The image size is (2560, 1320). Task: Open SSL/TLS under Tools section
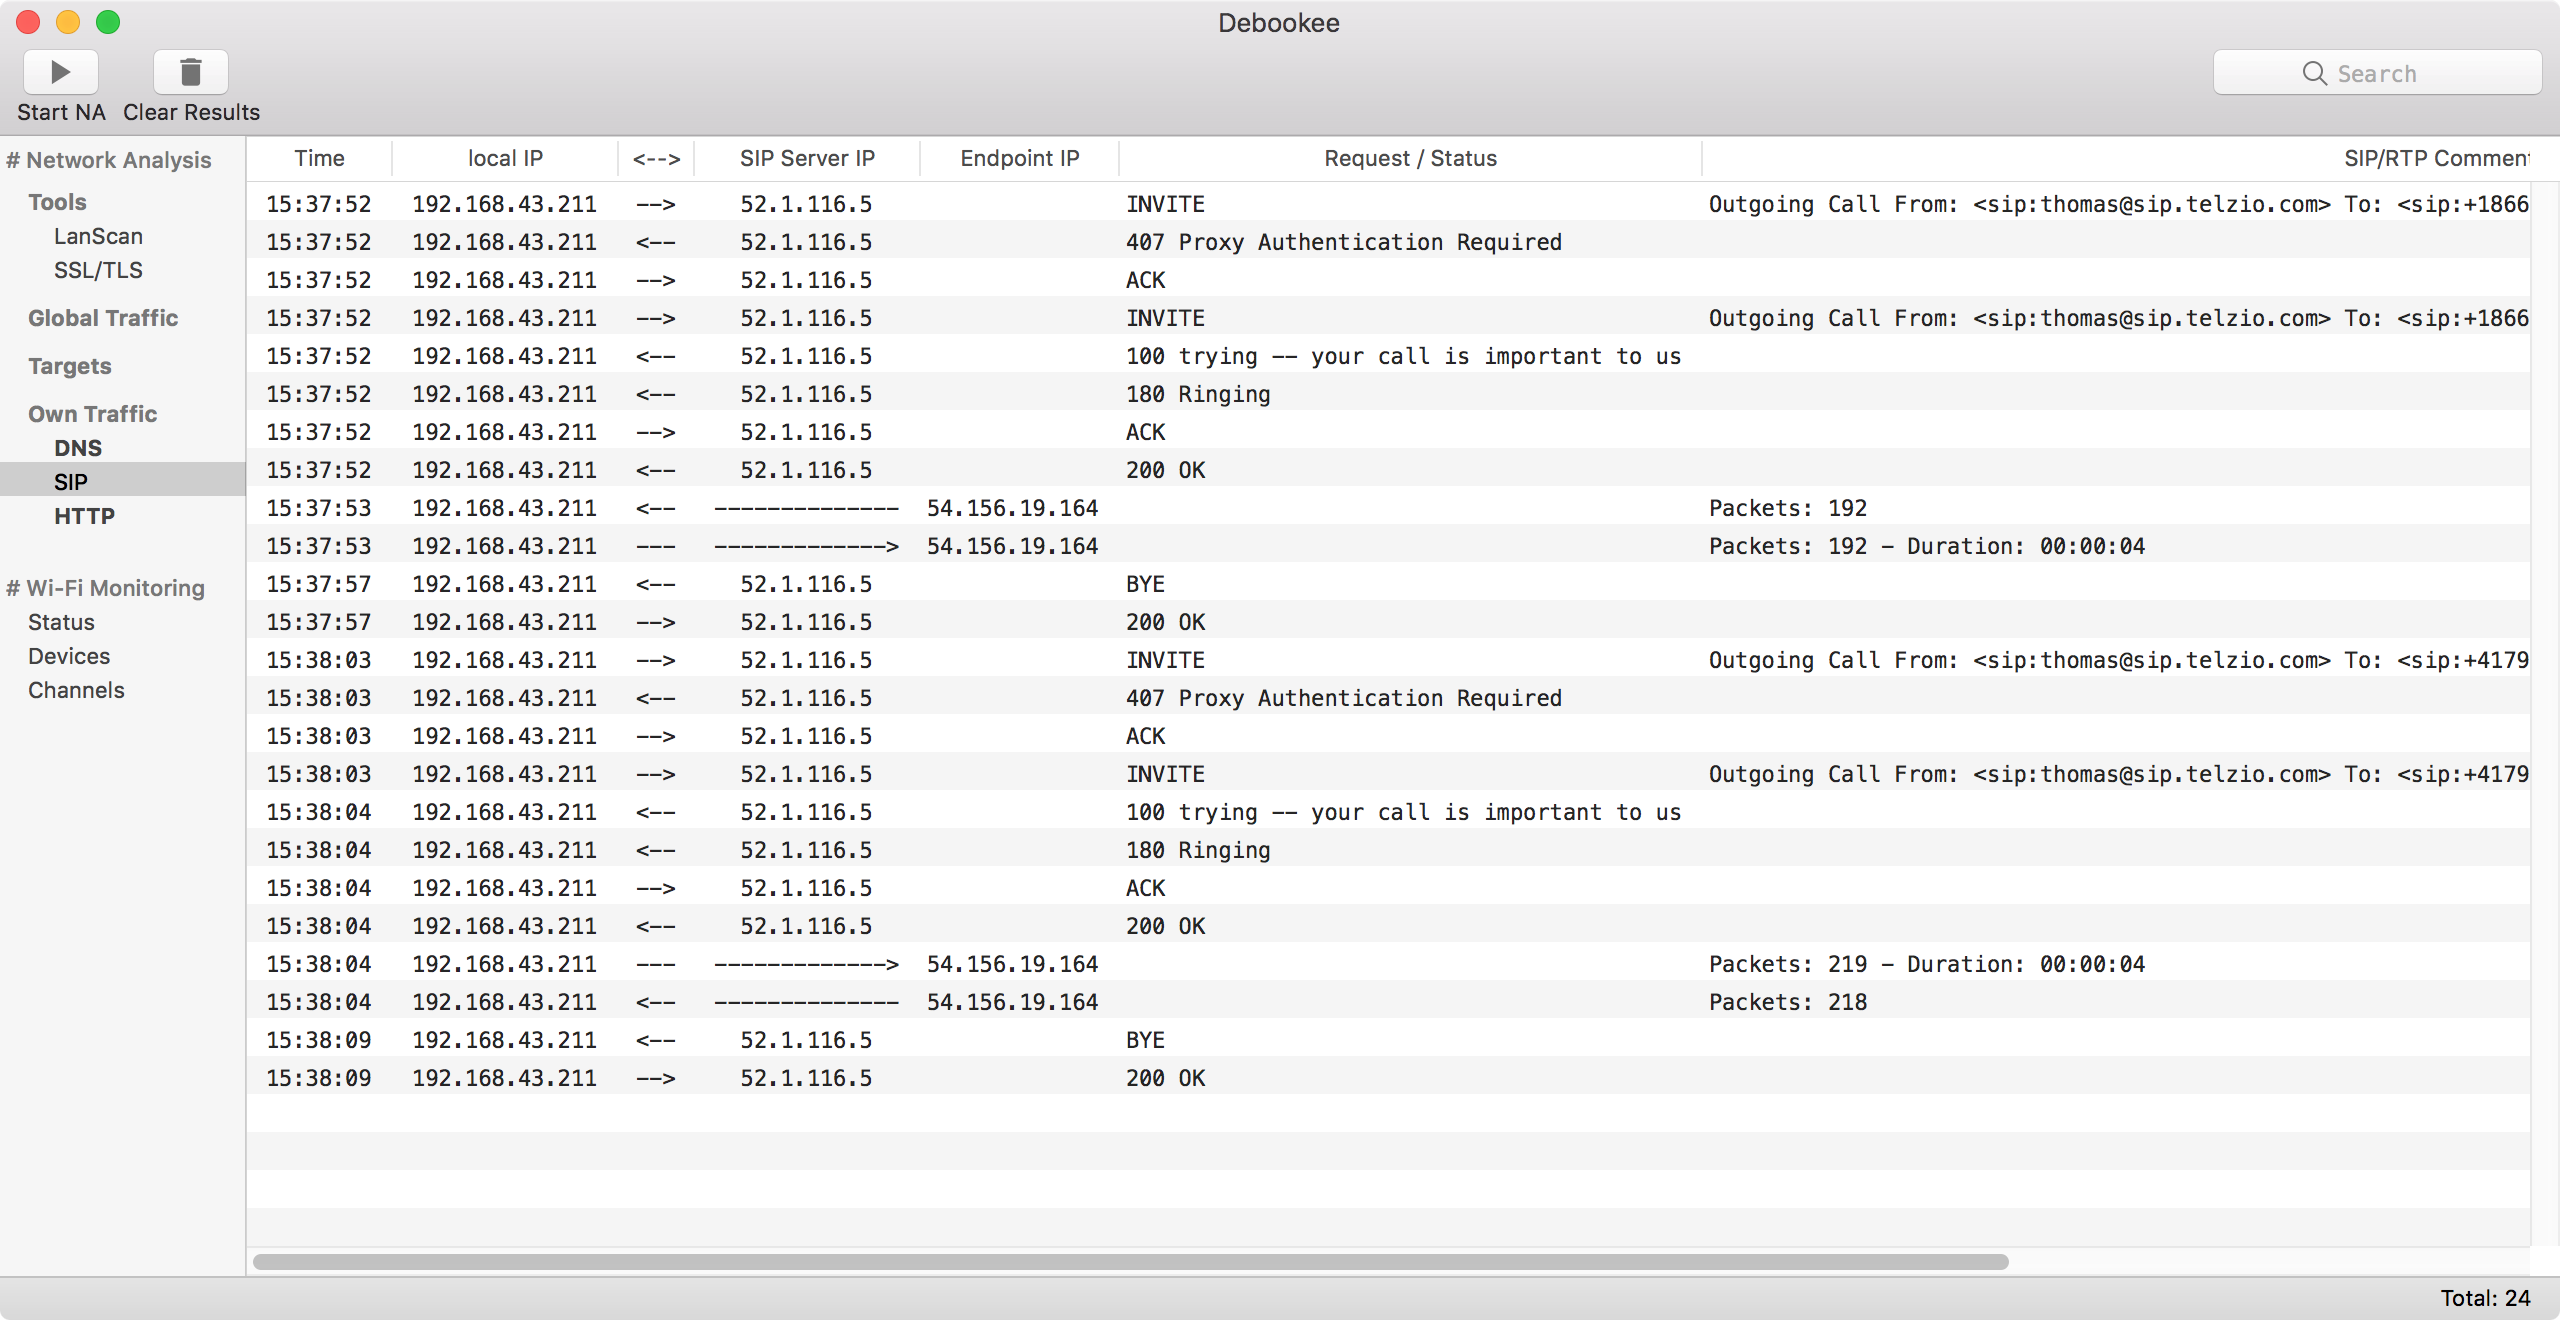94,269
